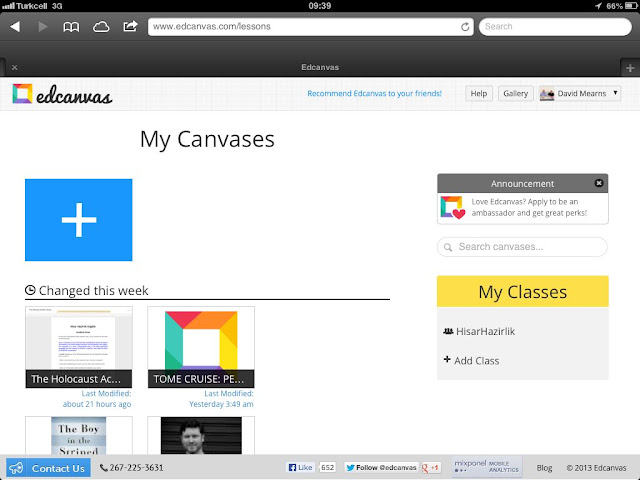Open the TOME CRUISE: PE... canvas thumbnail
Image resolution: width=640 pixels, height=480 pixels.
tap(201, 347)
